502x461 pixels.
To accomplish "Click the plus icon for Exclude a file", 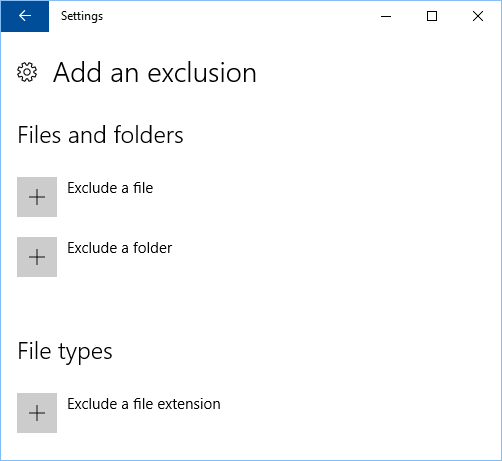I will point(37,197).
